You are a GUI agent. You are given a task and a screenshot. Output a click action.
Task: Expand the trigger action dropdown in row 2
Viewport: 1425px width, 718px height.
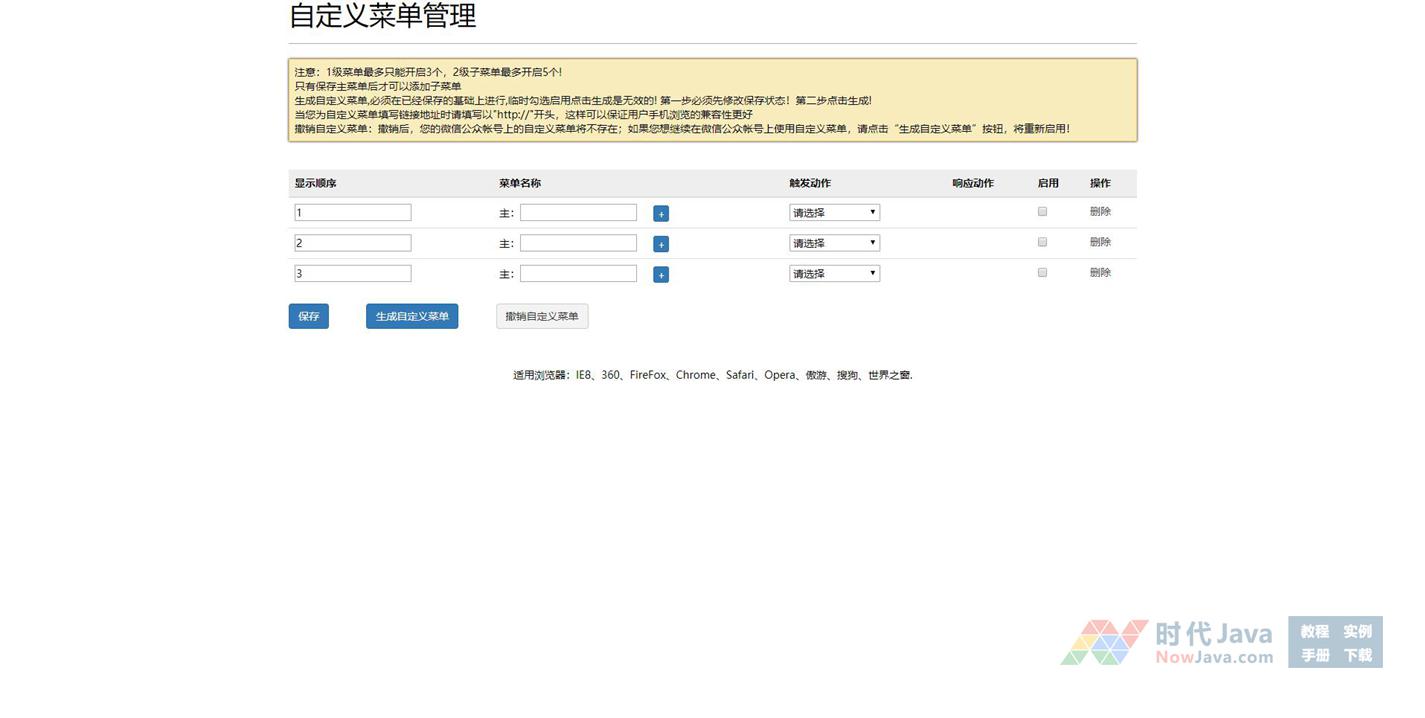click(x=834, y=243)
